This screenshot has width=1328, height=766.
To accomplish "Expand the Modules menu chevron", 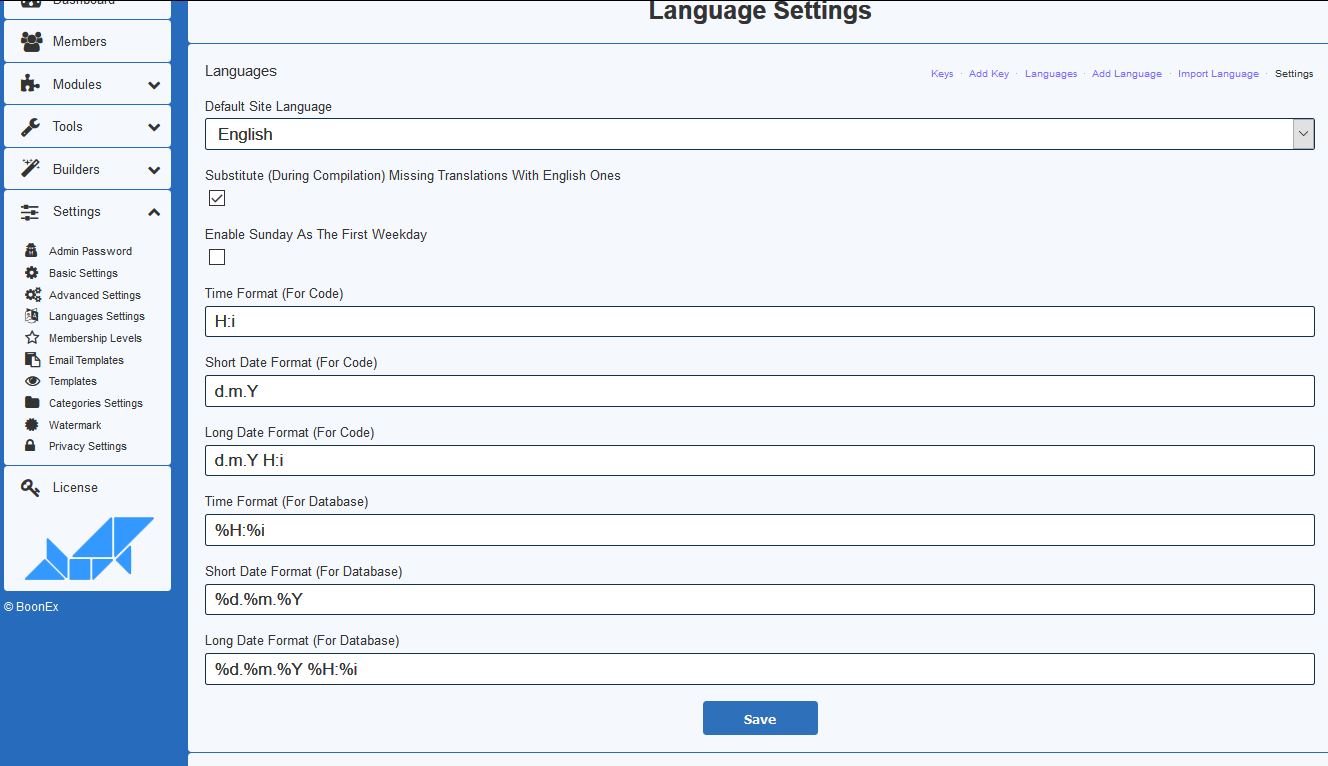I will 154,85.
